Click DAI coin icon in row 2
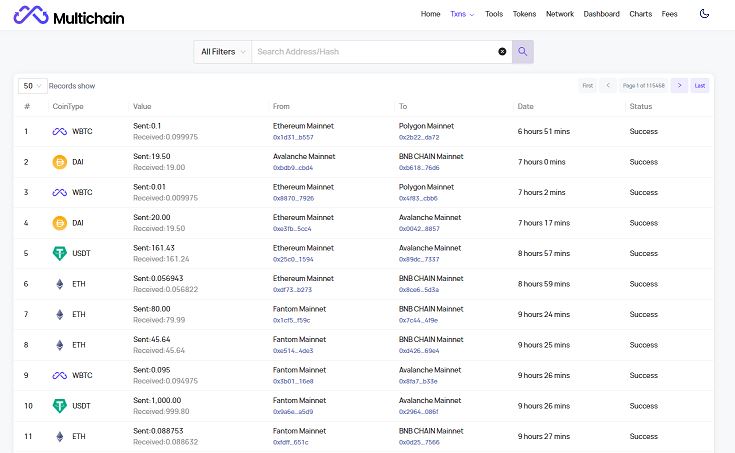This screenshot has width=735, height=453. (x=60, y=162)
